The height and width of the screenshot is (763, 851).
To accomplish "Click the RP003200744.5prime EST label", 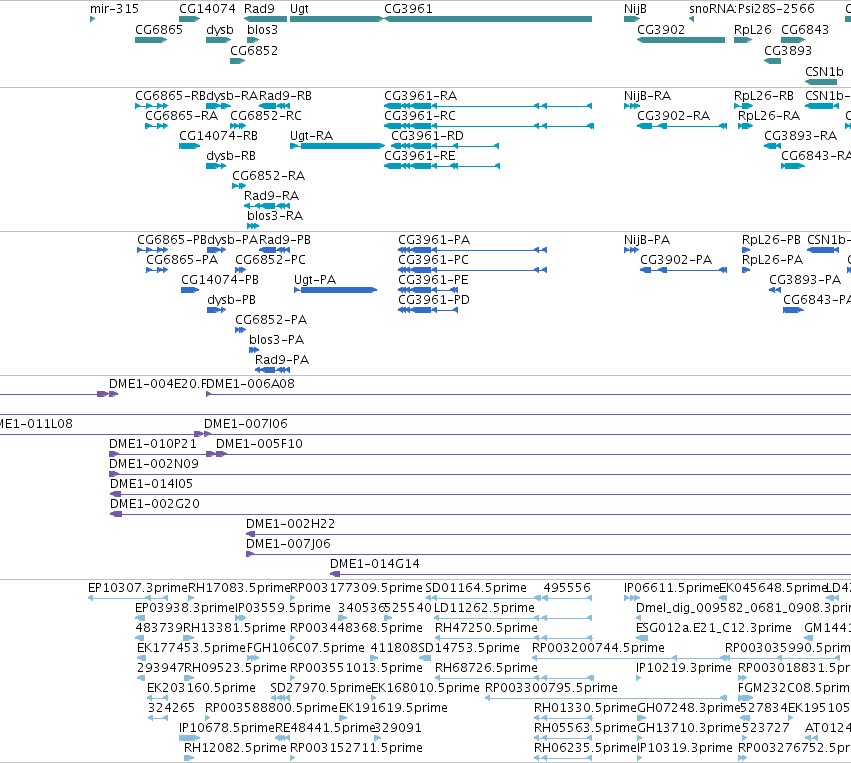I will pyautogui.click(x=598, y=648).
